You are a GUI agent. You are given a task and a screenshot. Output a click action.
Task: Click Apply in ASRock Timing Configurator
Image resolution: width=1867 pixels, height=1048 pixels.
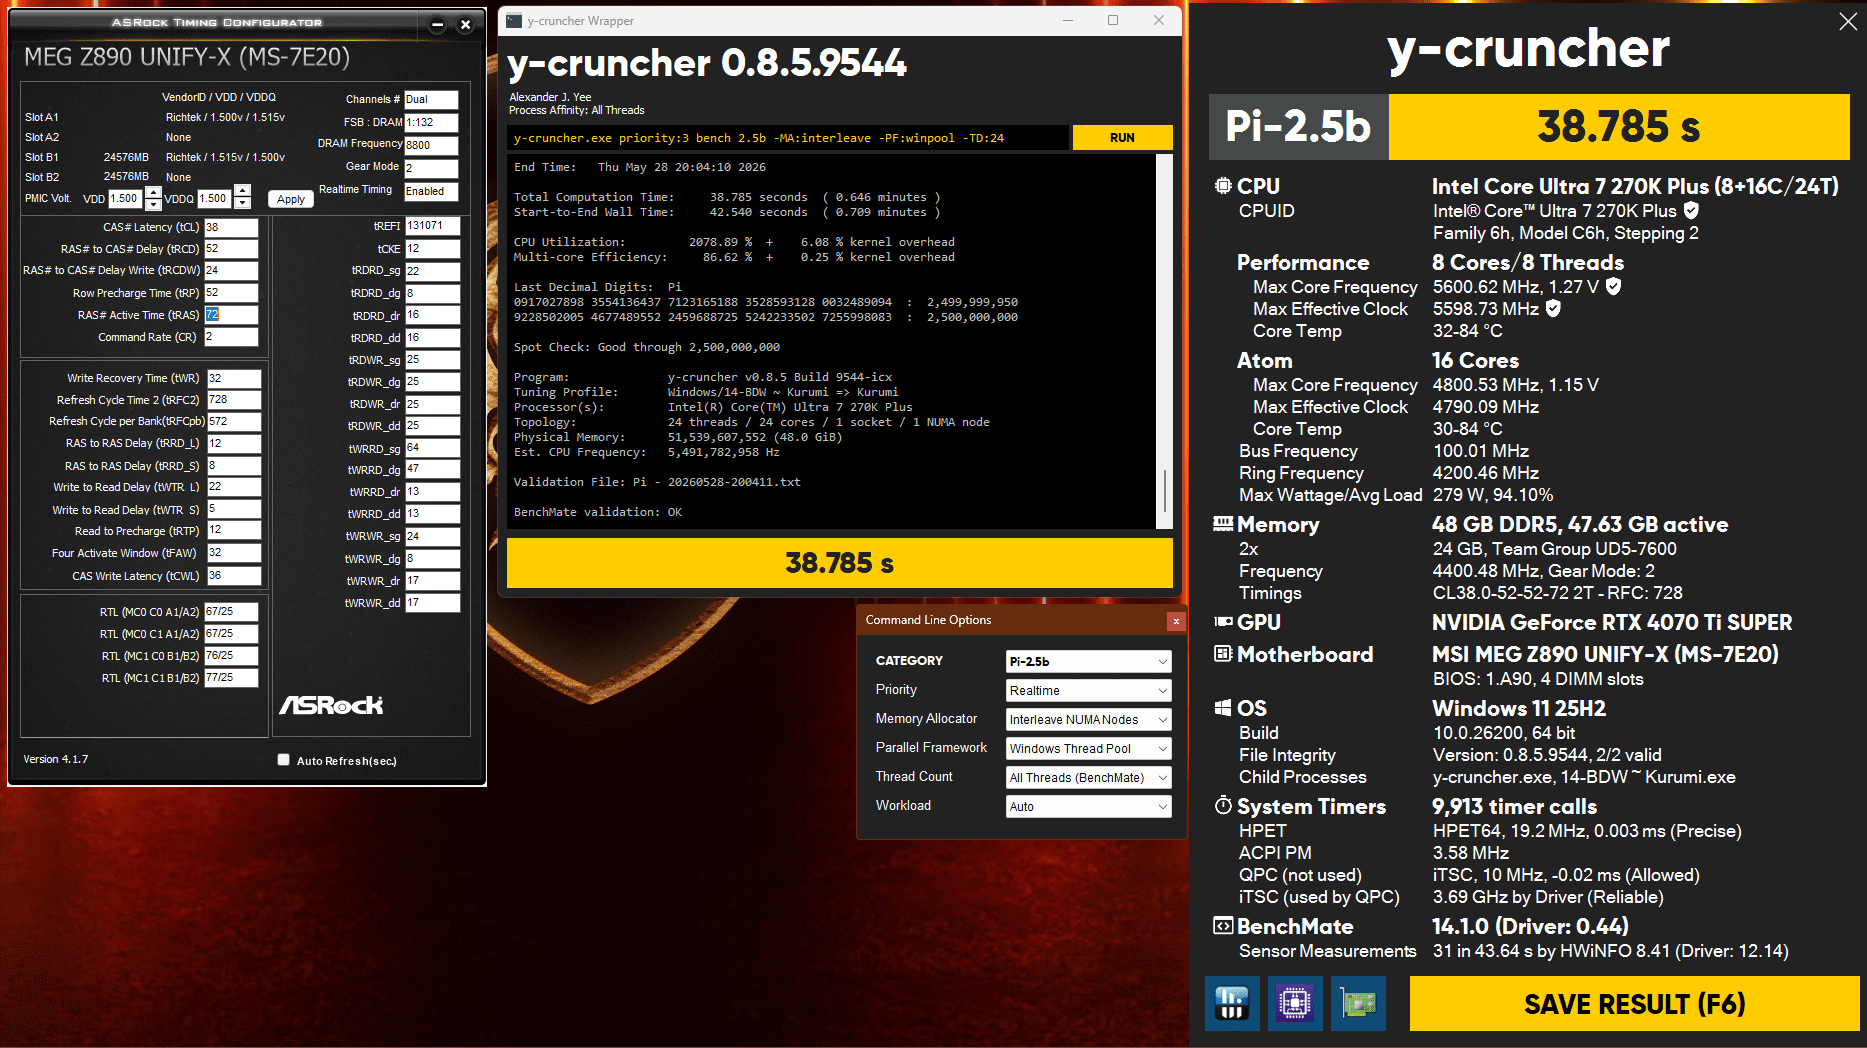click(x=291, y=199)
